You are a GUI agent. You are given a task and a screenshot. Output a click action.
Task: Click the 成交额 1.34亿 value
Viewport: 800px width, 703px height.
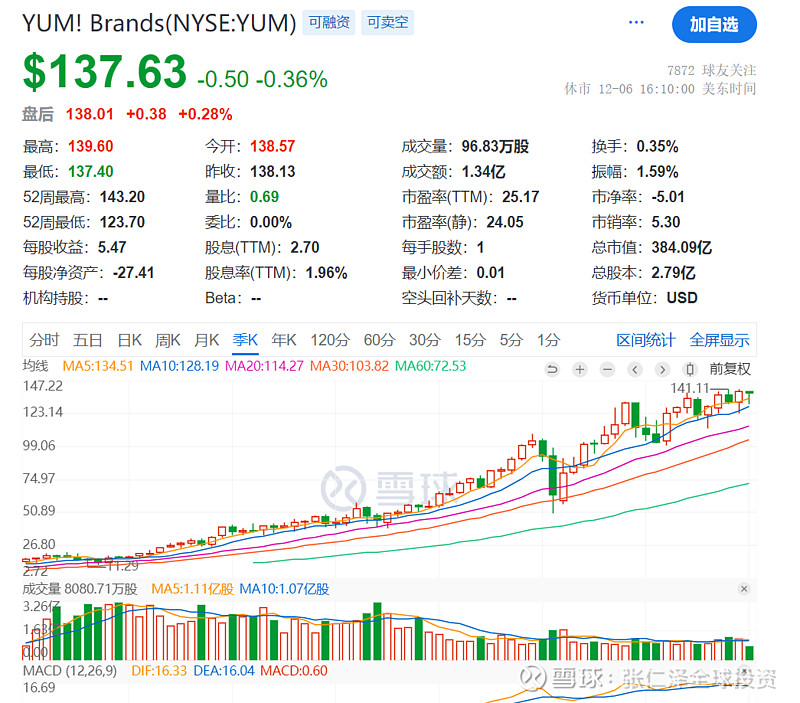coord(483,171)
